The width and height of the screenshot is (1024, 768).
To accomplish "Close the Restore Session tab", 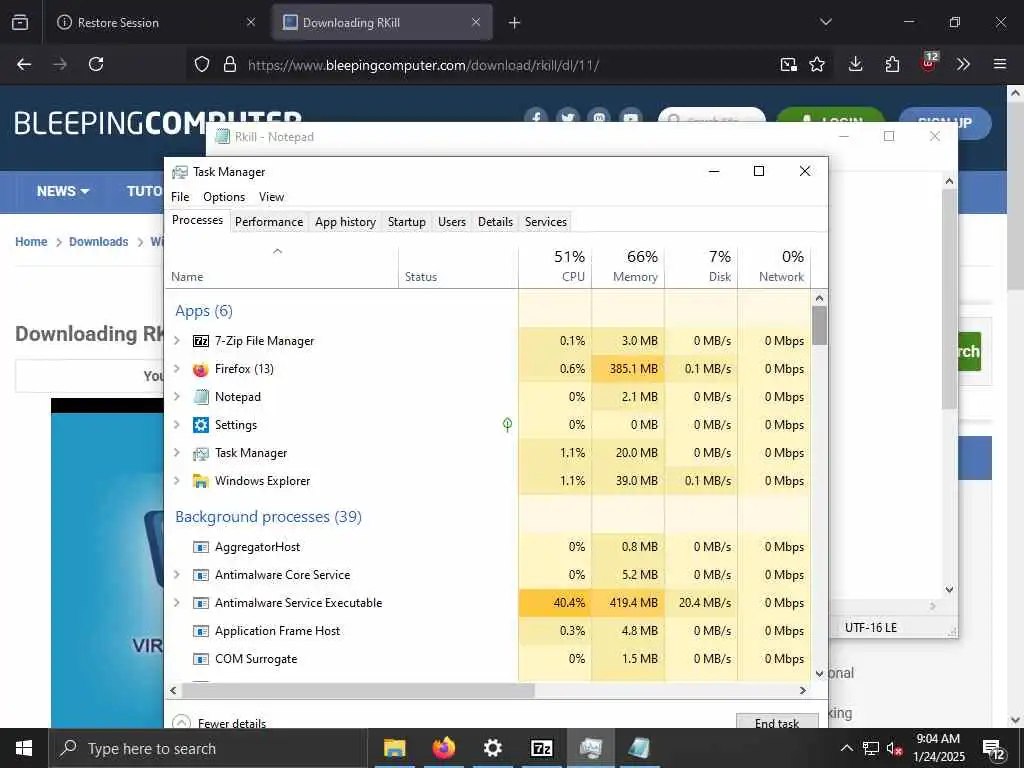I will click(x=251, y=22).
